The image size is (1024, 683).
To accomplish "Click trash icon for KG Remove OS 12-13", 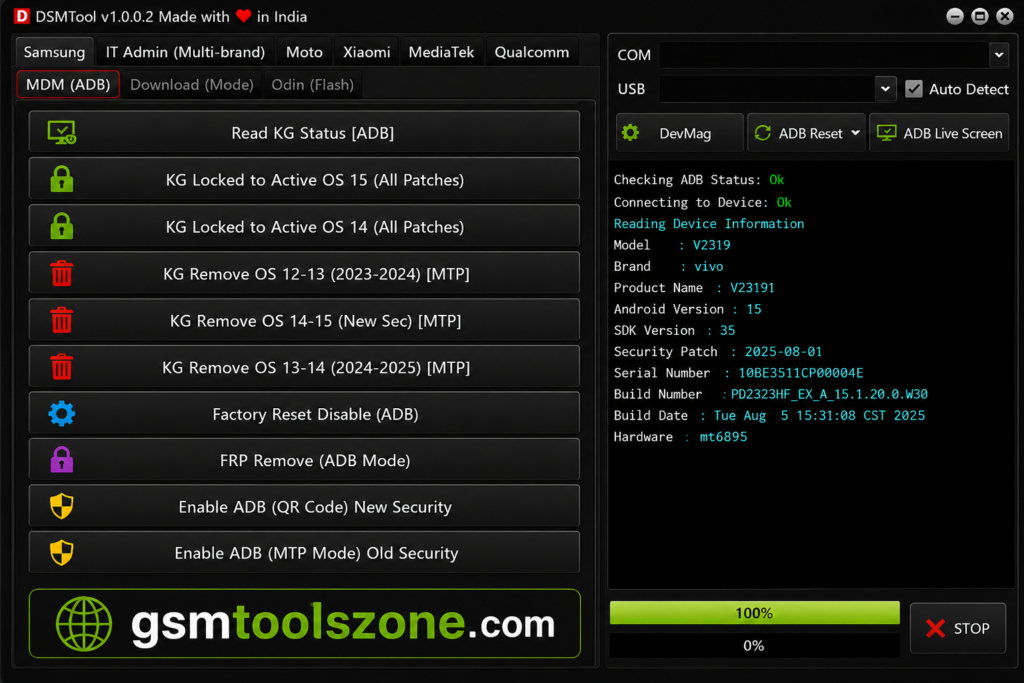I will pos(61,273).
